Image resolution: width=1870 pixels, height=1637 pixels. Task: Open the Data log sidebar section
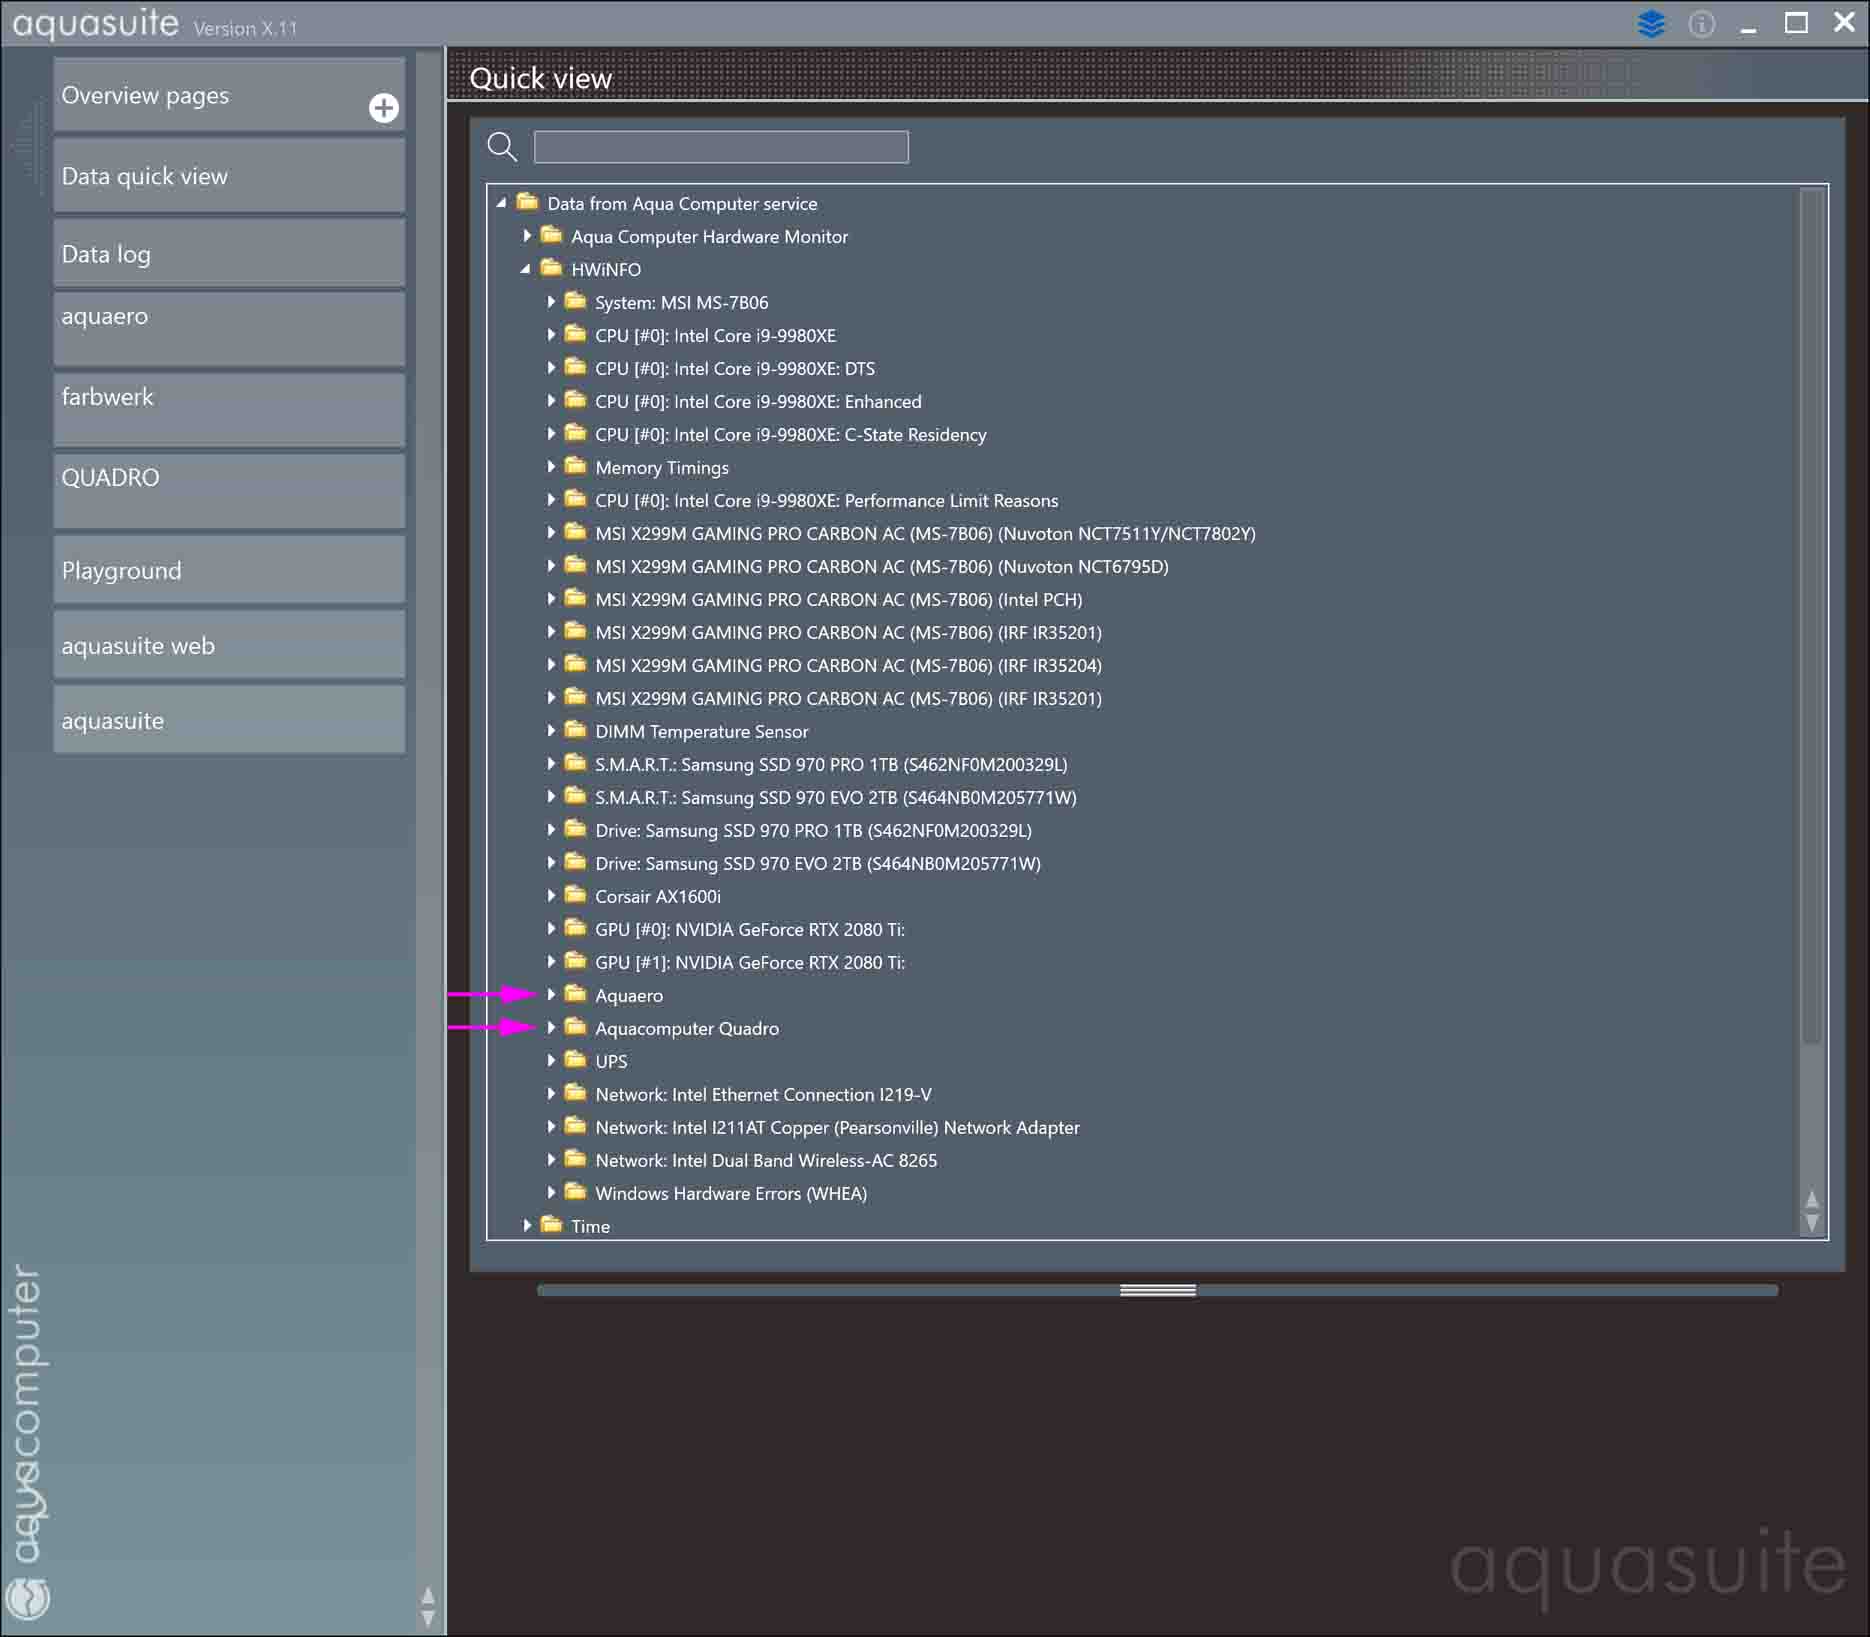tap(229, 254)
